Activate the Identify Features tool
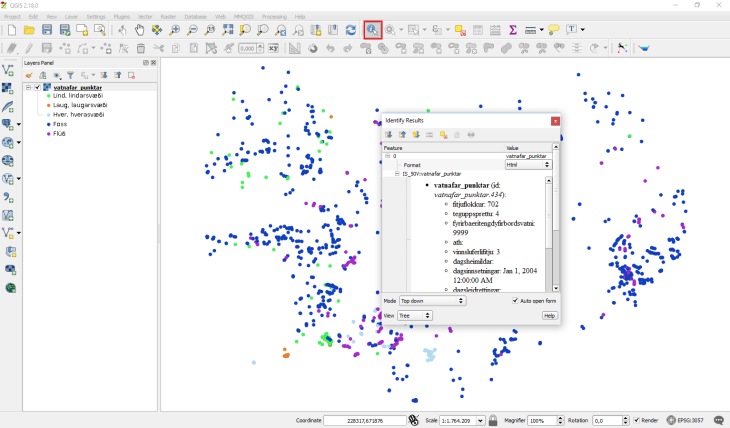730x428 pixels. click(373, 30)
